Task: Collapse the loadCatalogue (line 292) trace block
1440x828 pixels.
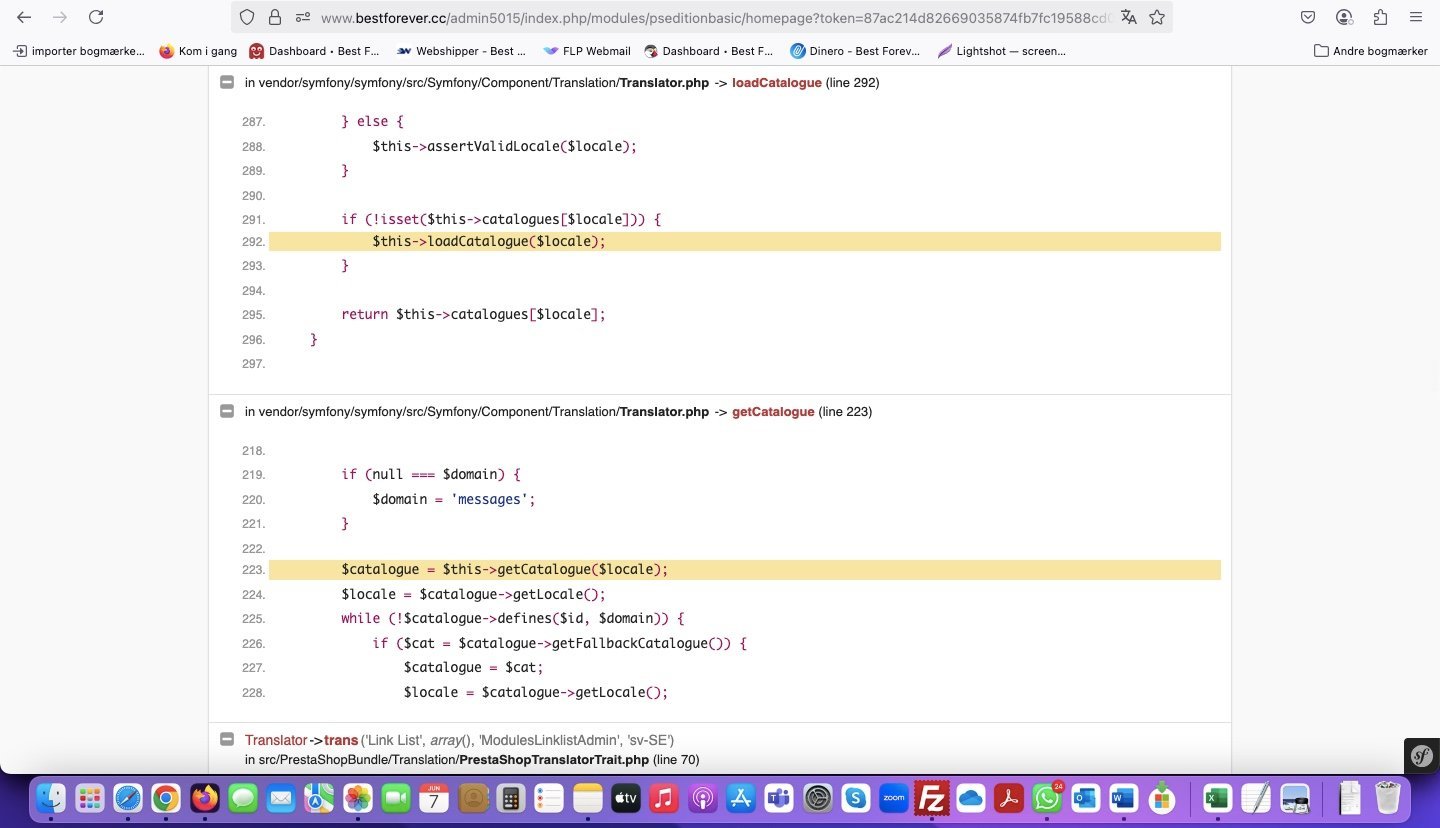Action: pos(227,83)
